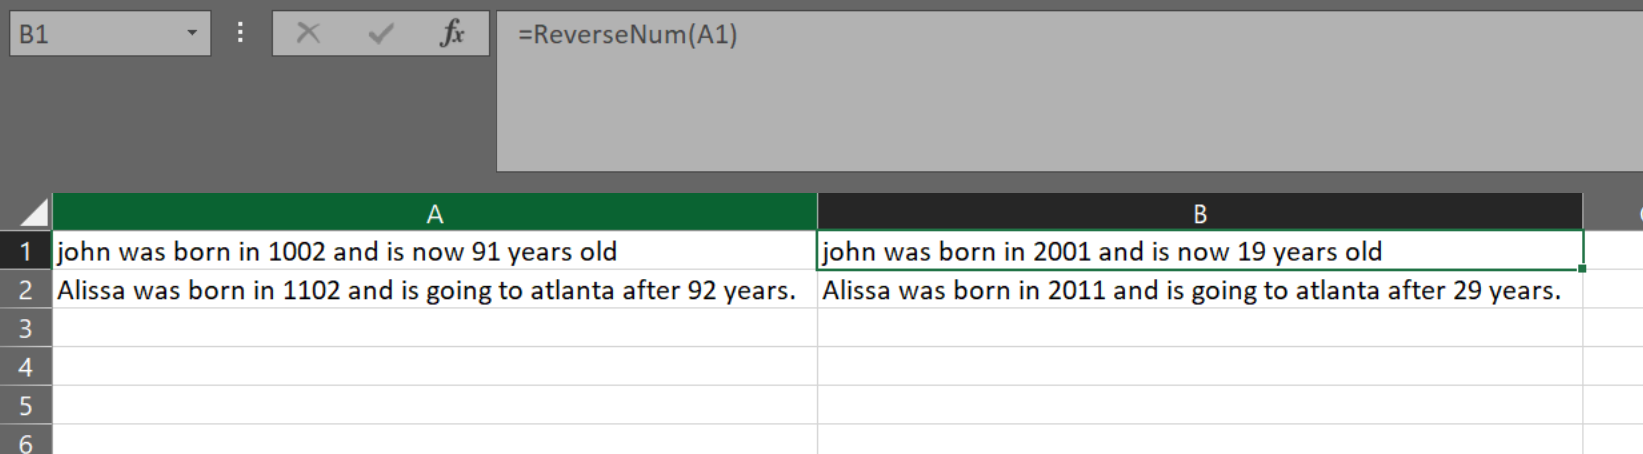Image resolution: width=1643 pixels, height=454 pixels.
Task: Select row 2 header
Action: [26, 290]
